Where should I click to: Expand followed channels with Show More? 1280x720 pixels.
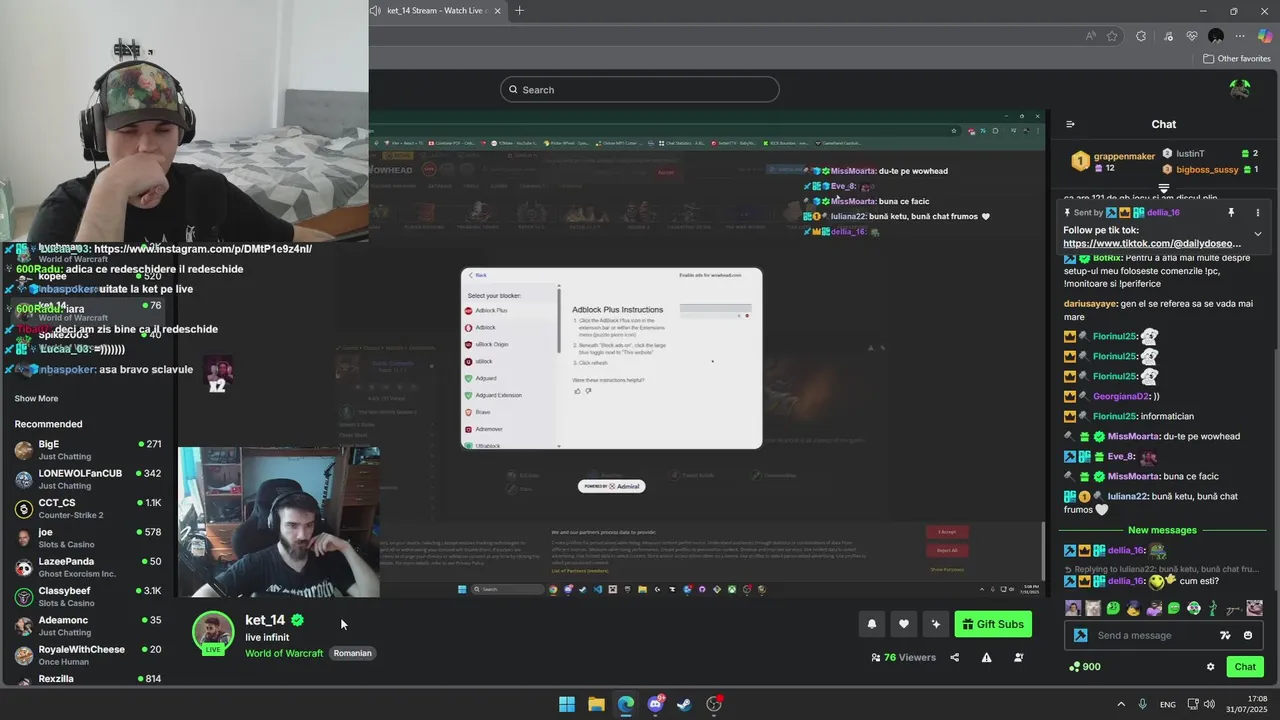(36, 398)
